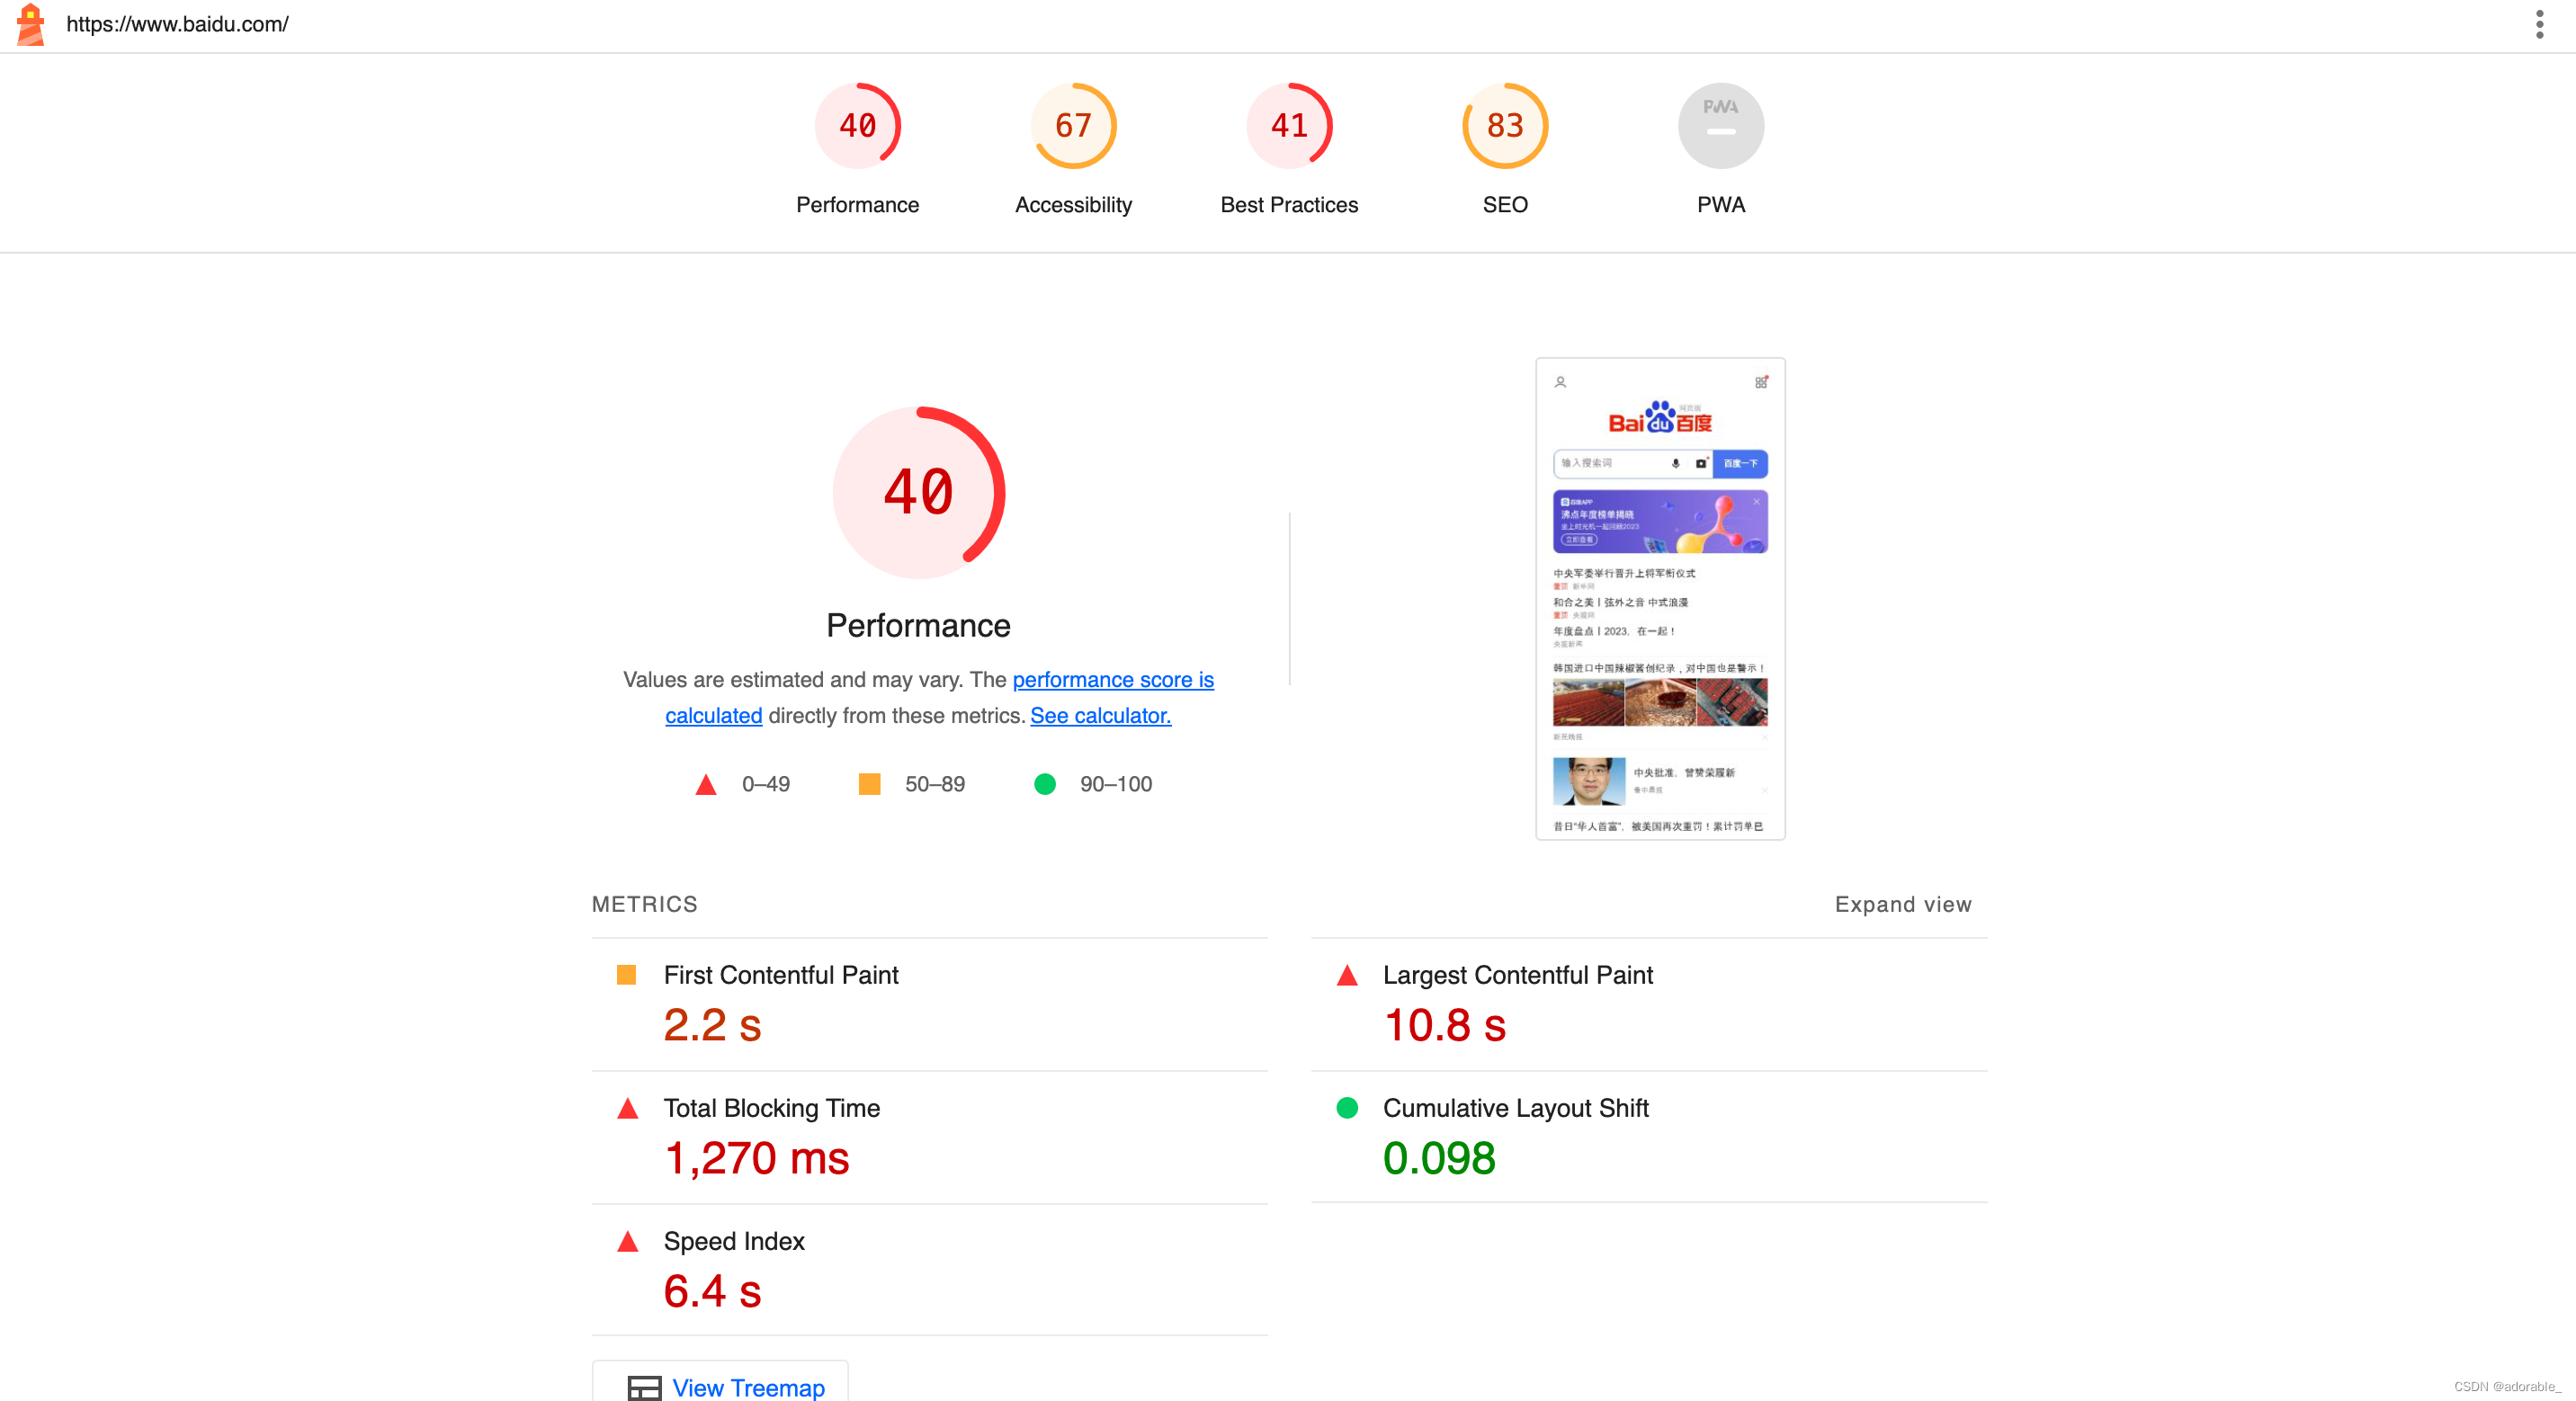
Task: Click the orange square icon for FCP metric
Action: (x=626, y=975)
